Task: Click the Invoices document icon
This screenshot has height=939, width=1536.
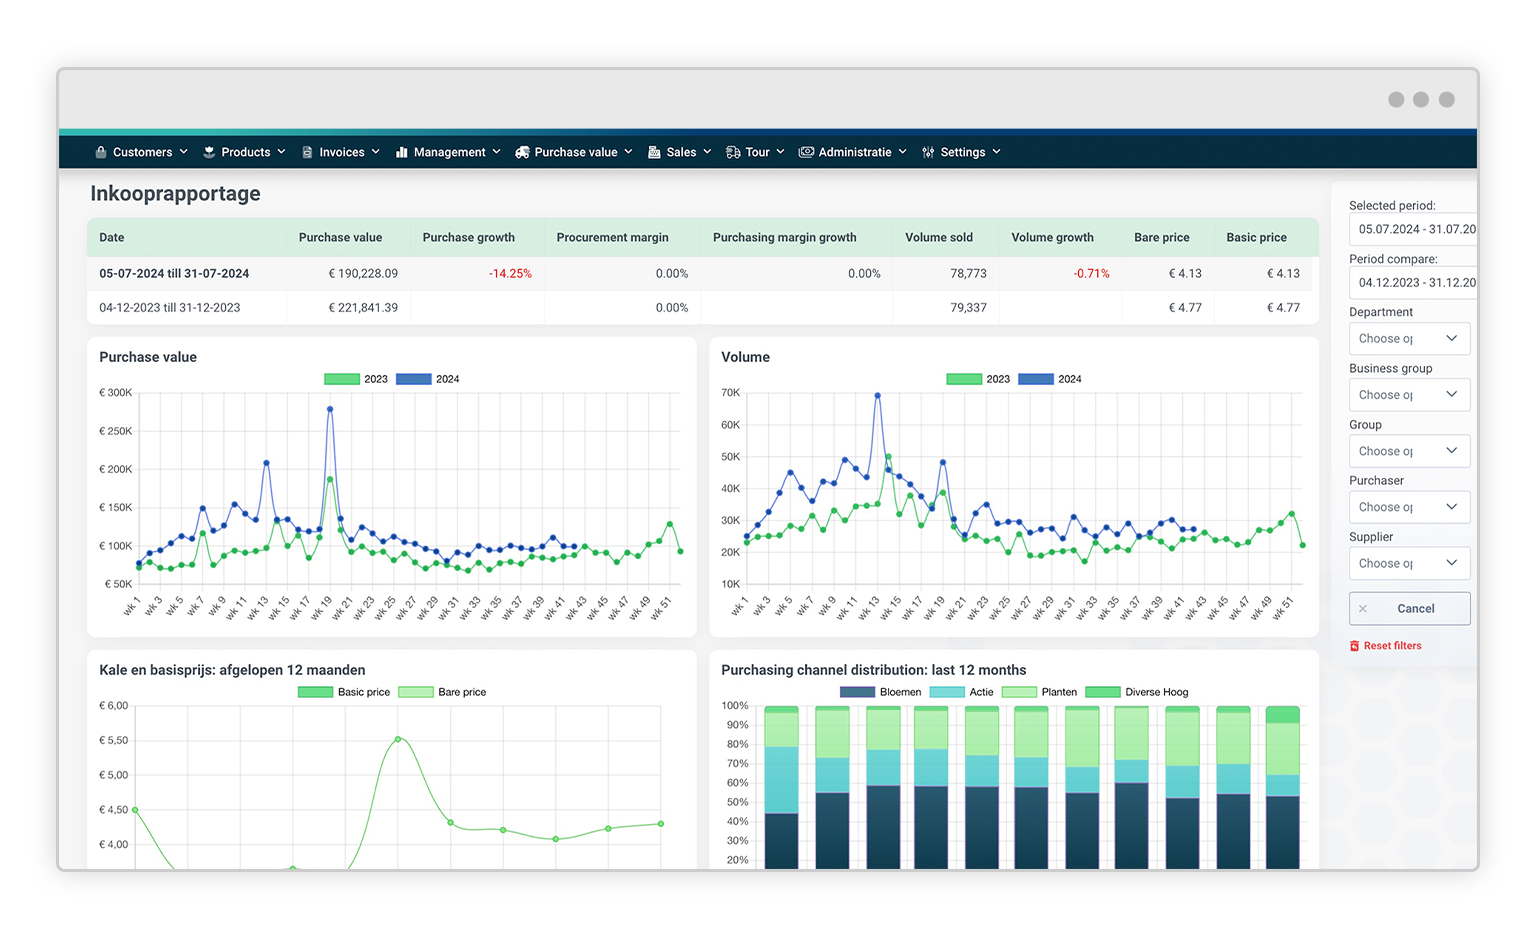Action: (x=307, y=152)
